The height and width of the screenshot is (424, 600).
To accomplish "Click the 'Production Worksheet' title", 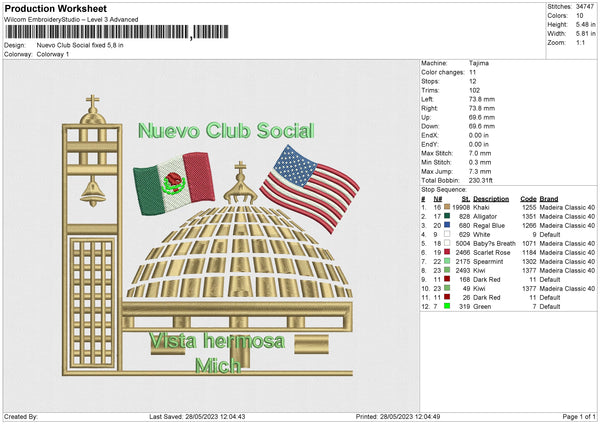I will 55,8.
